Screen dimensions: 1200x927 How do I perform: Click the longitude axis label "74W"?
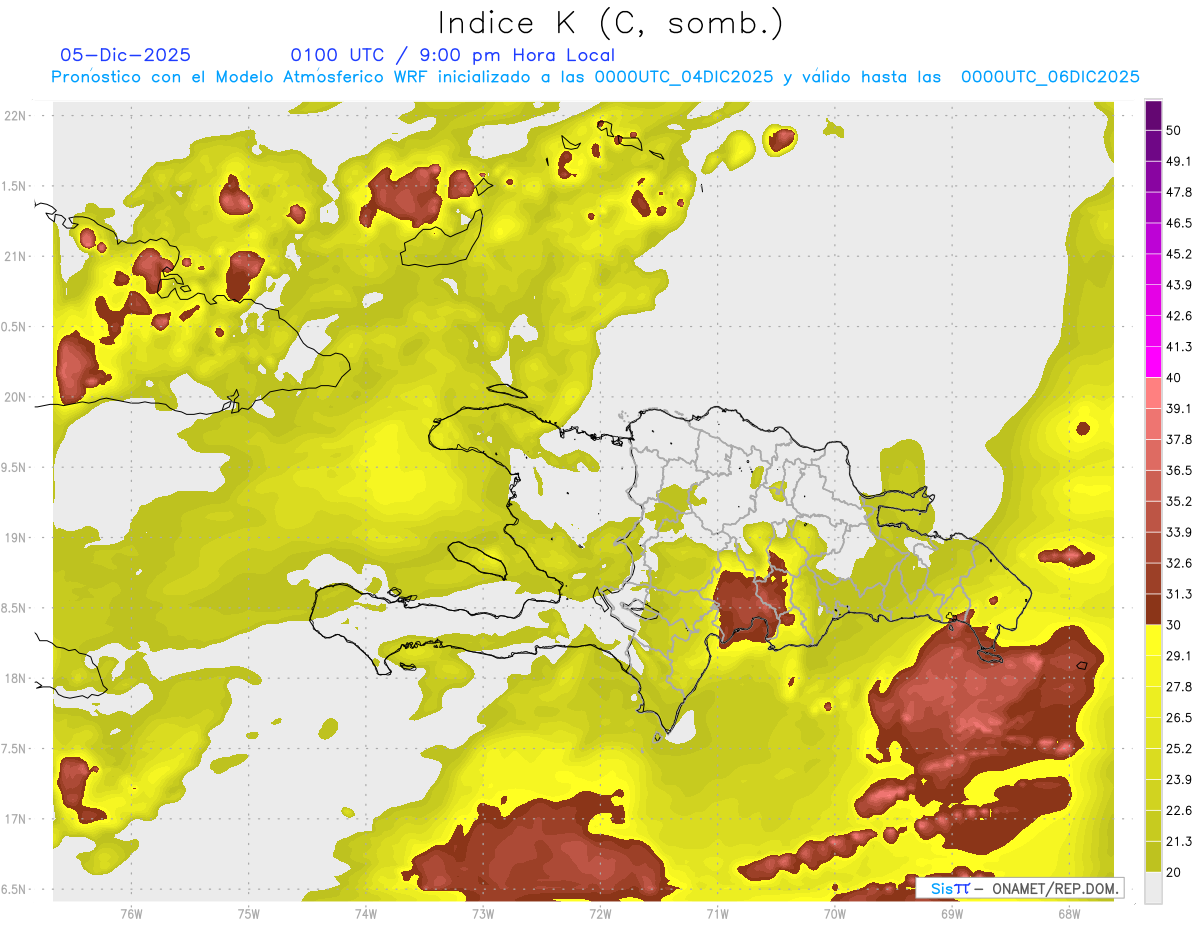coord(366,913)
